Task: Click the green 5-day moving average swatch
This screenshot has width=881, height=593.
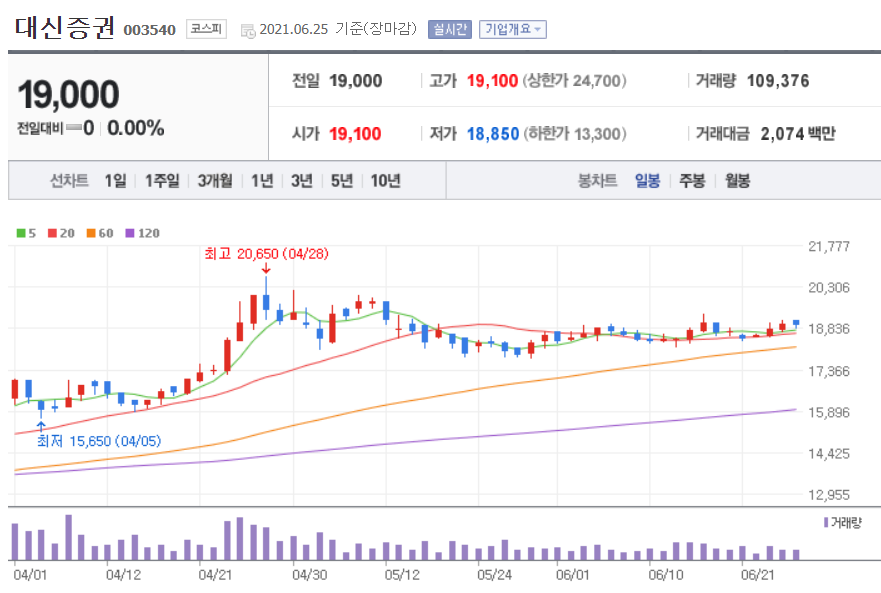Action: pyautogui.click(x=21, y=233)
